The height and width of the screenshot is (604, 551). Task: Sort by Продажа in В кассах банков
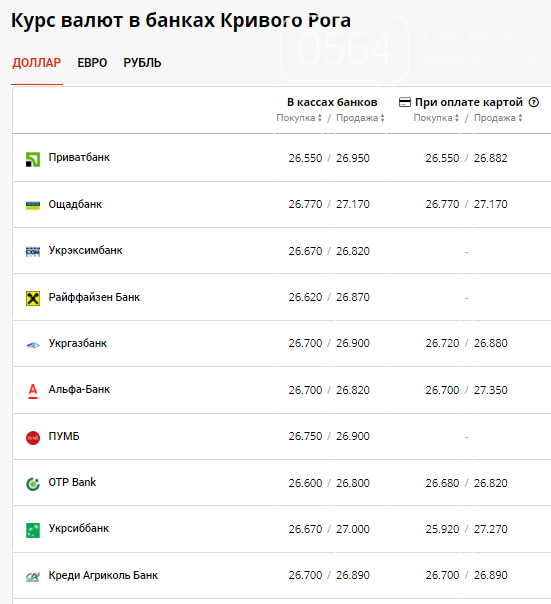coord(360,118)
